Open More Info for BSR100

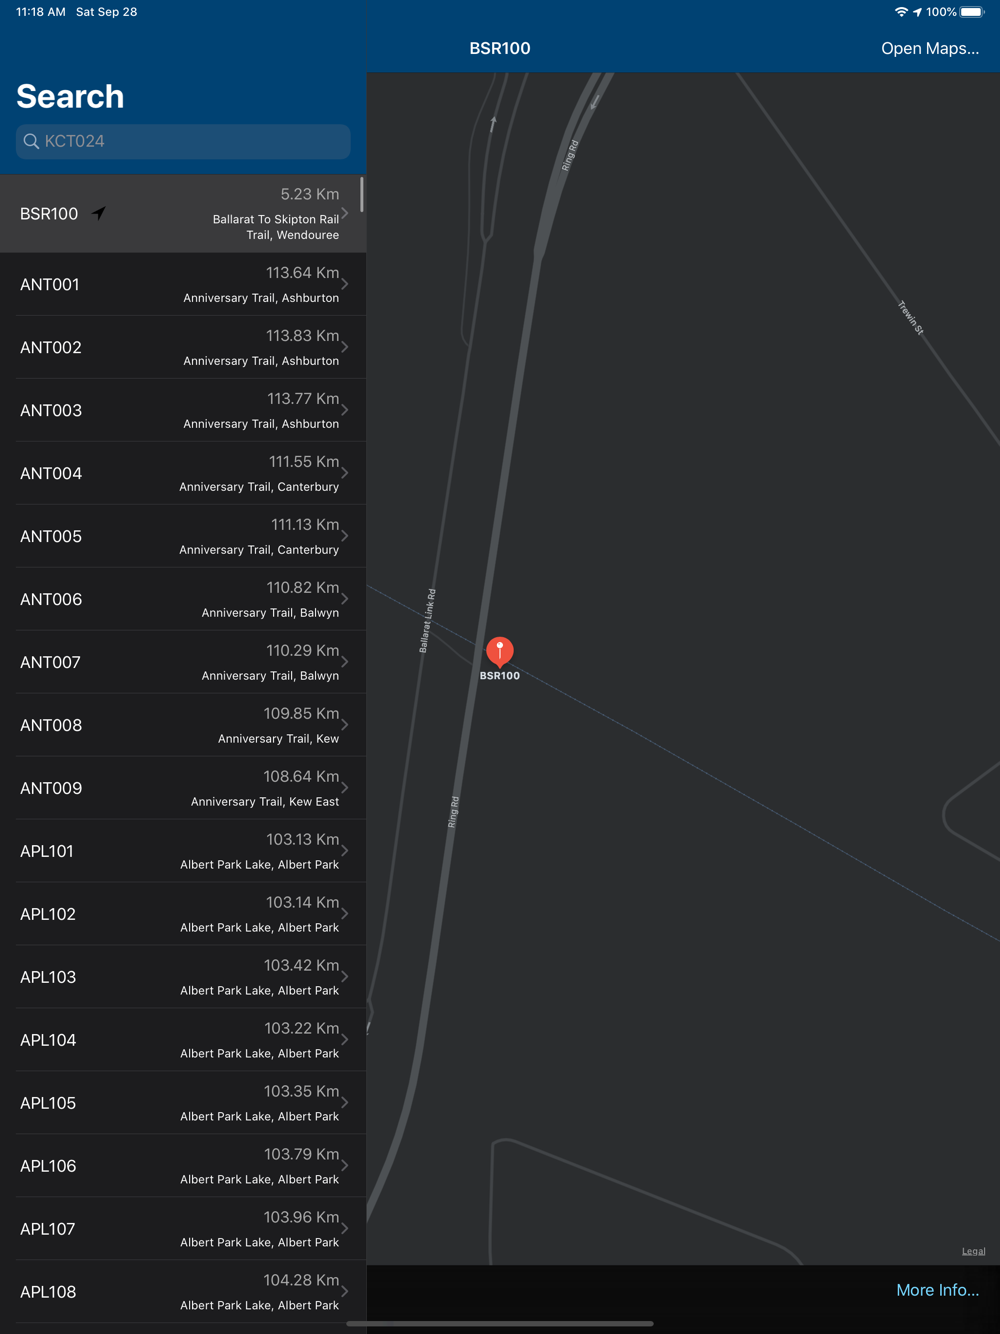937,1290
